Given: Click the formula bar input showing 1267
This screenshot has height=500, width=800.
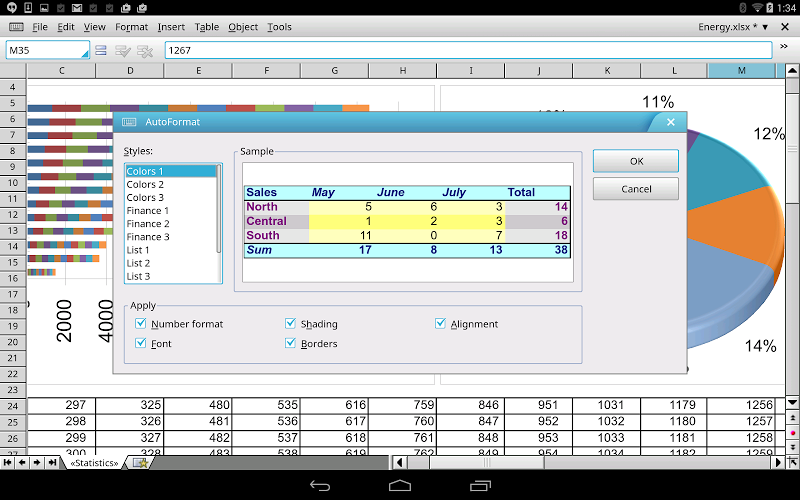Looking at the screenshot, I should 468,50.
